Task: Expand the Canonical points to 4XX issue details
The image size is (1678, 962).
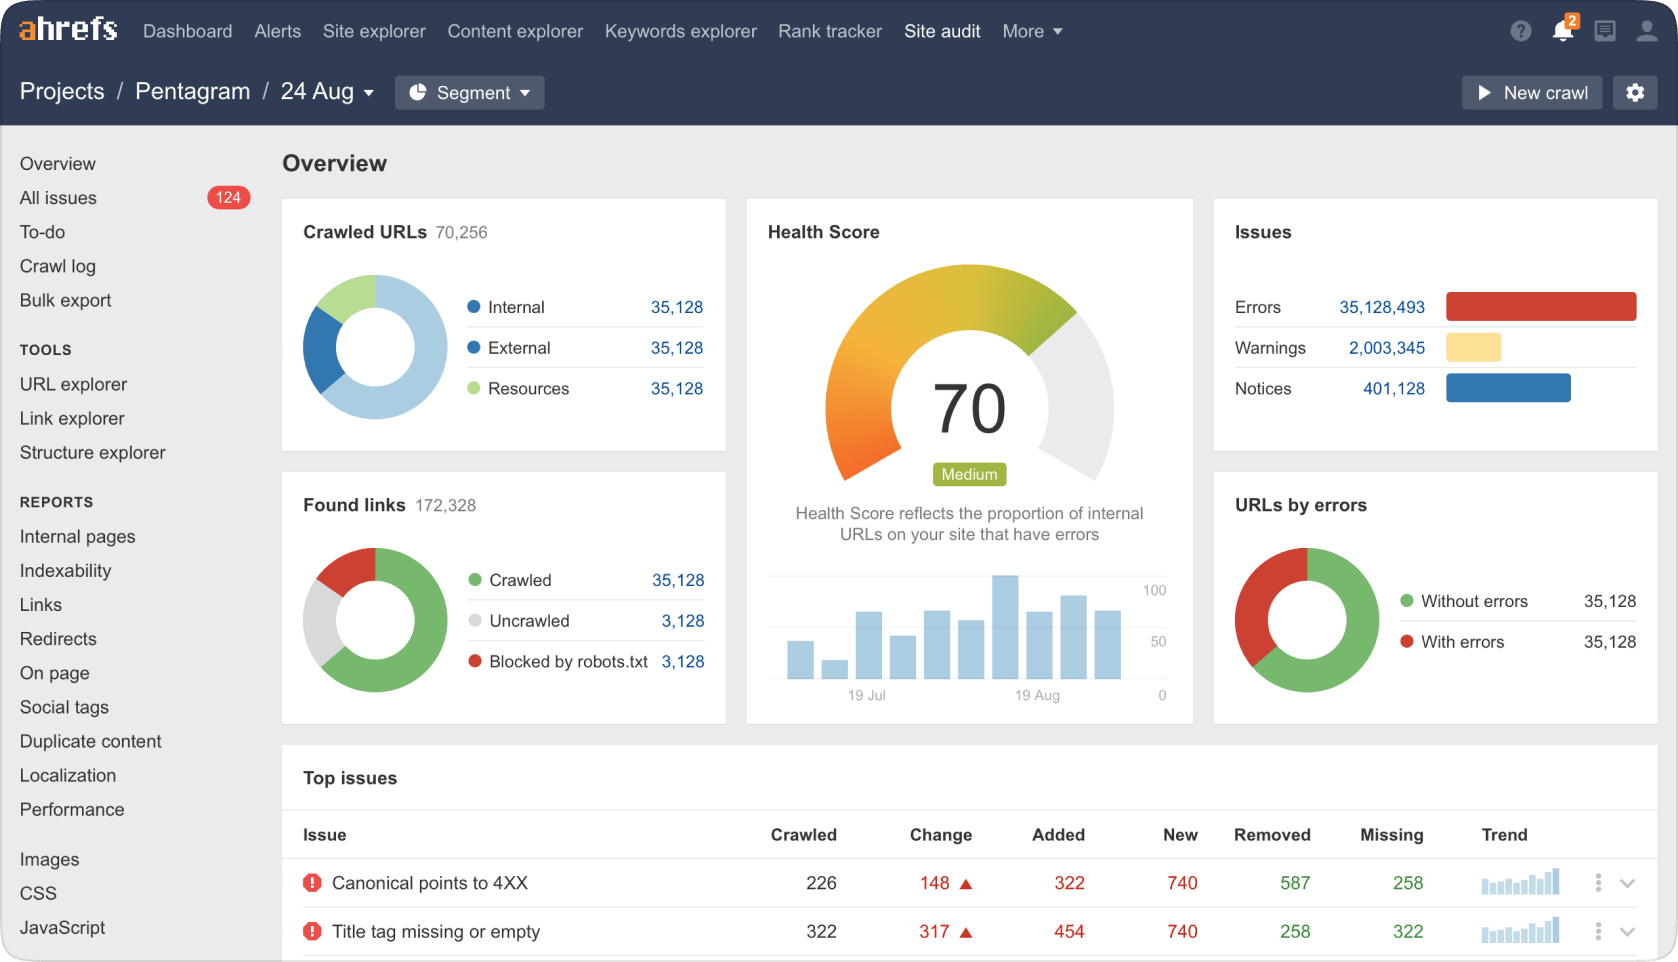Action: pyautogui.click(x=1627, y=883)
